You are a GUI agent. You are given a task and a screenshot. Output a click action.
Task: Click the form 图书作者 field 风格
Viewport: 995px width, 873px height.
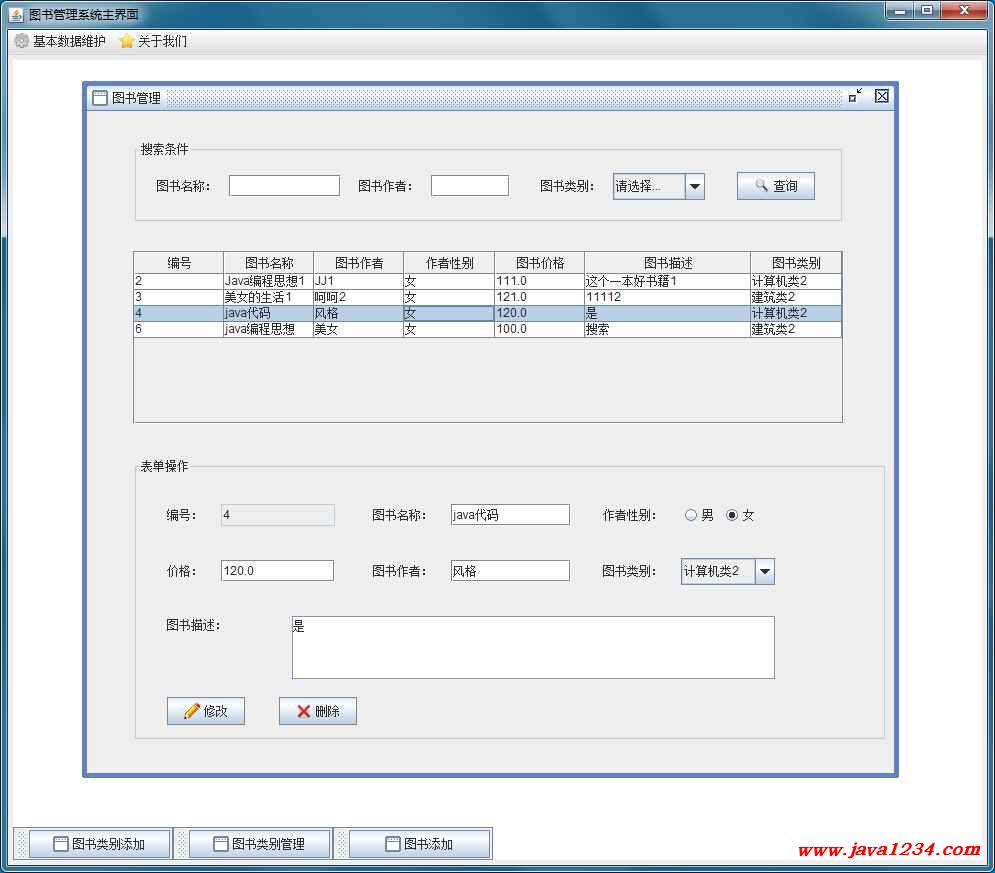[510, 570]
